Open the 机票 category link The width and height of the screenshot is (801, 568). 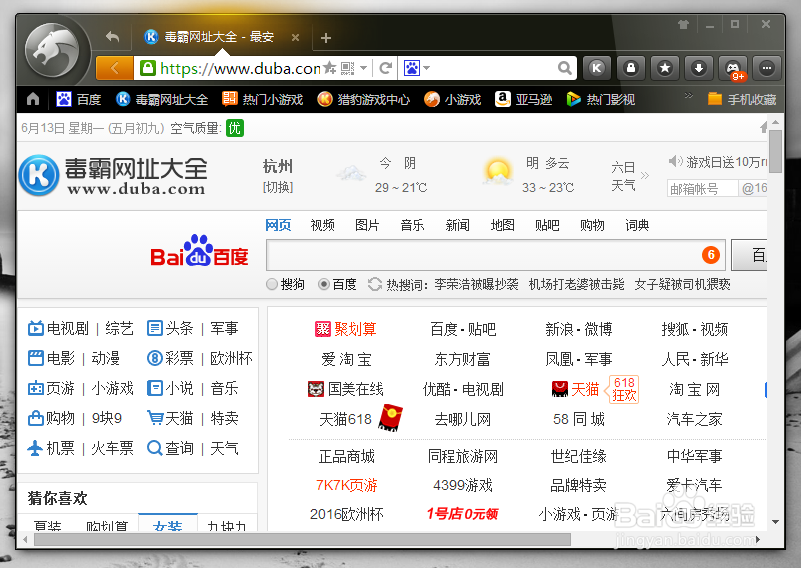[61, 448]
